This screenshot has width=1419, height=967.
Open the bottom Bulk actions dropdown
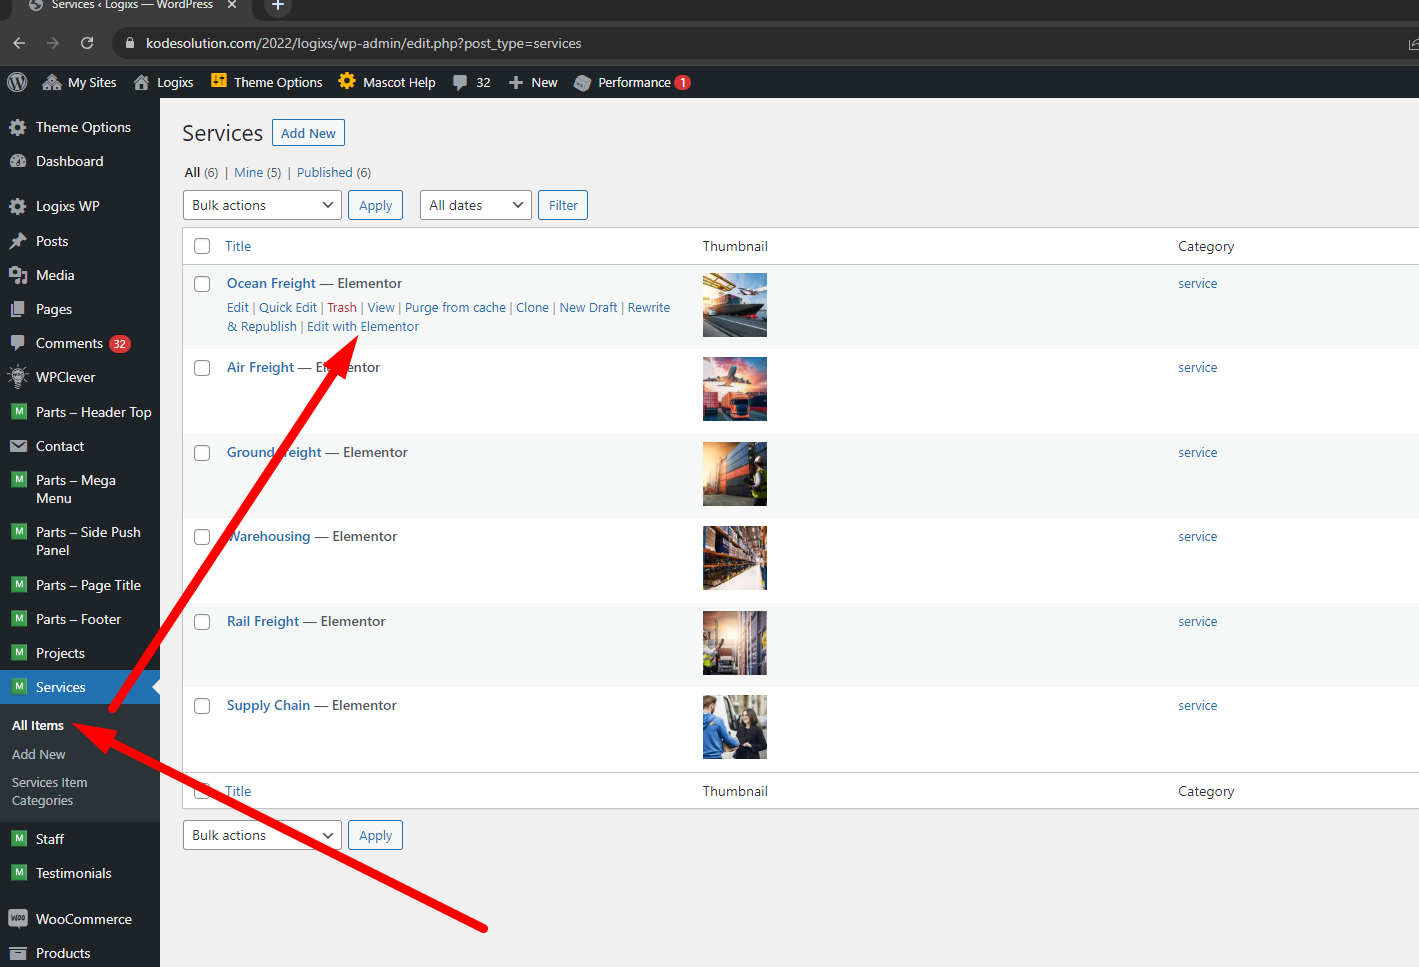[x=262, y=835]
